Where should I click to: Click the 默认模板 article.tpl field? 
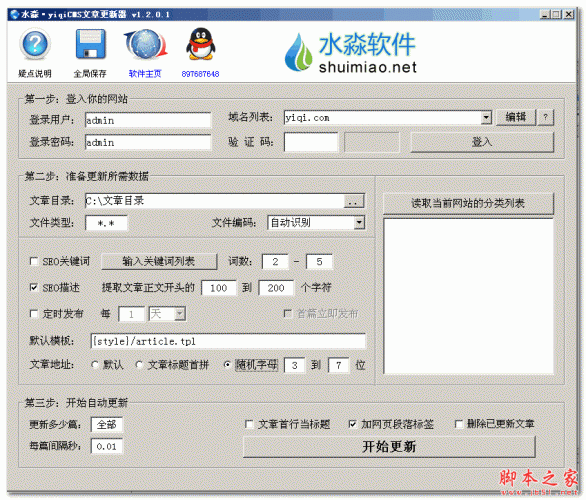coord(228,341)
